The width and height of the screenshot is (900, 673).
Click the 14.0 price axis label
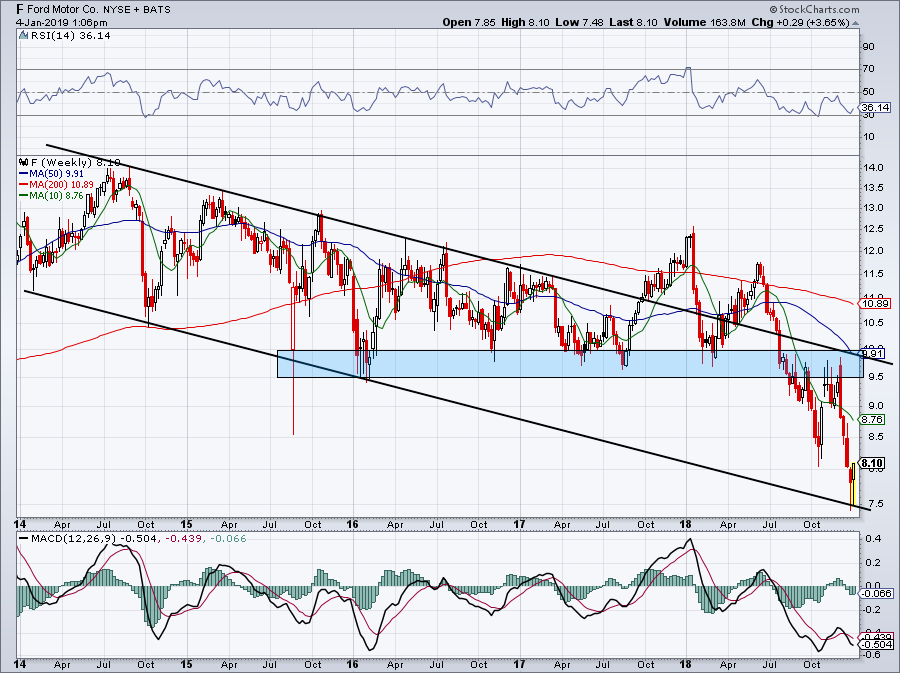click(873, 168)
